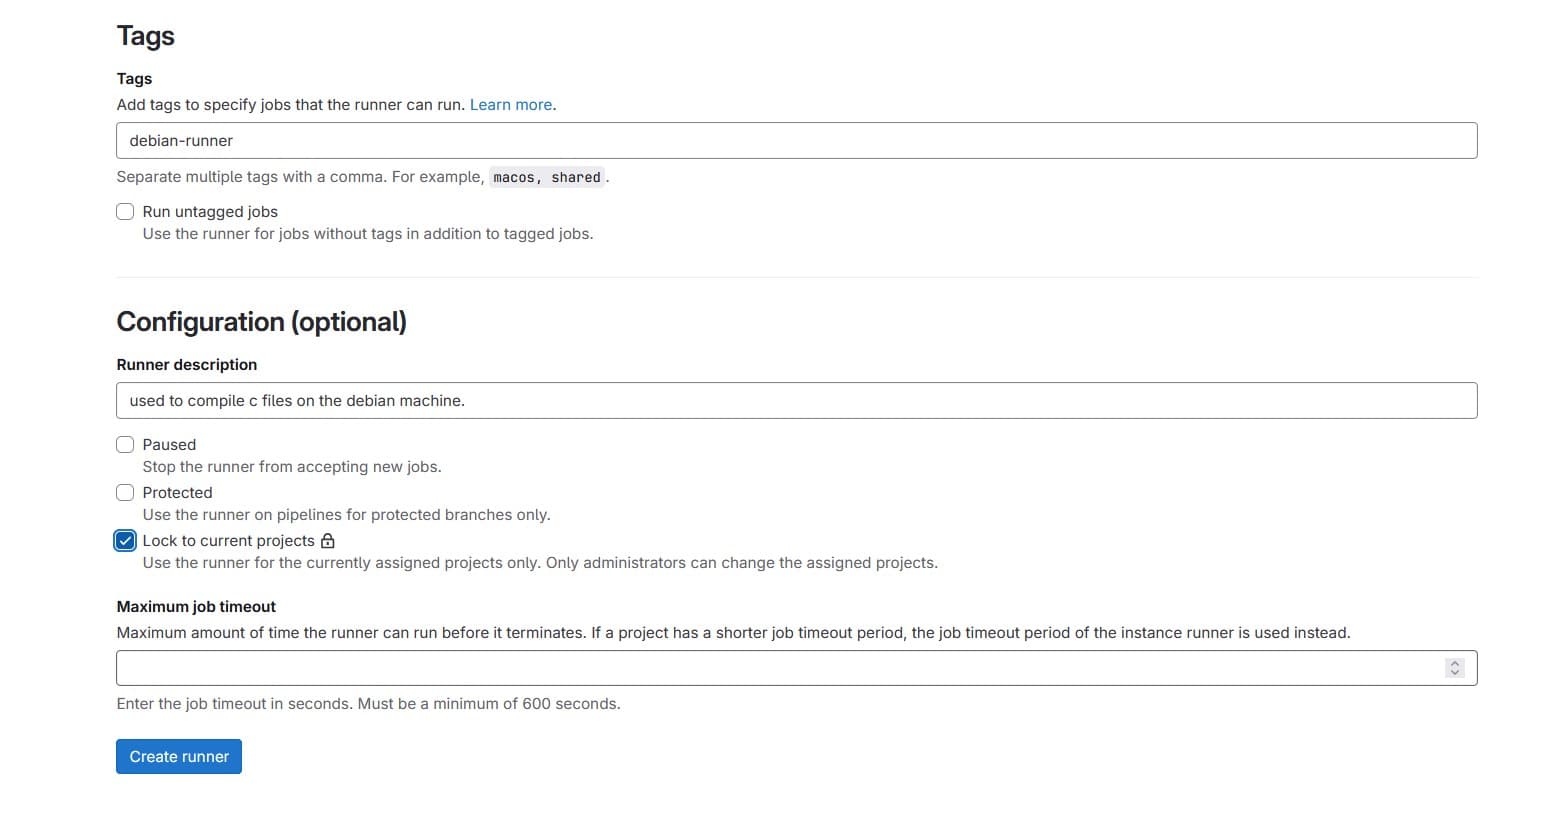Click the lock icon beside Lock to current projects
The image size is (1565, 827).
click(328, 541)
